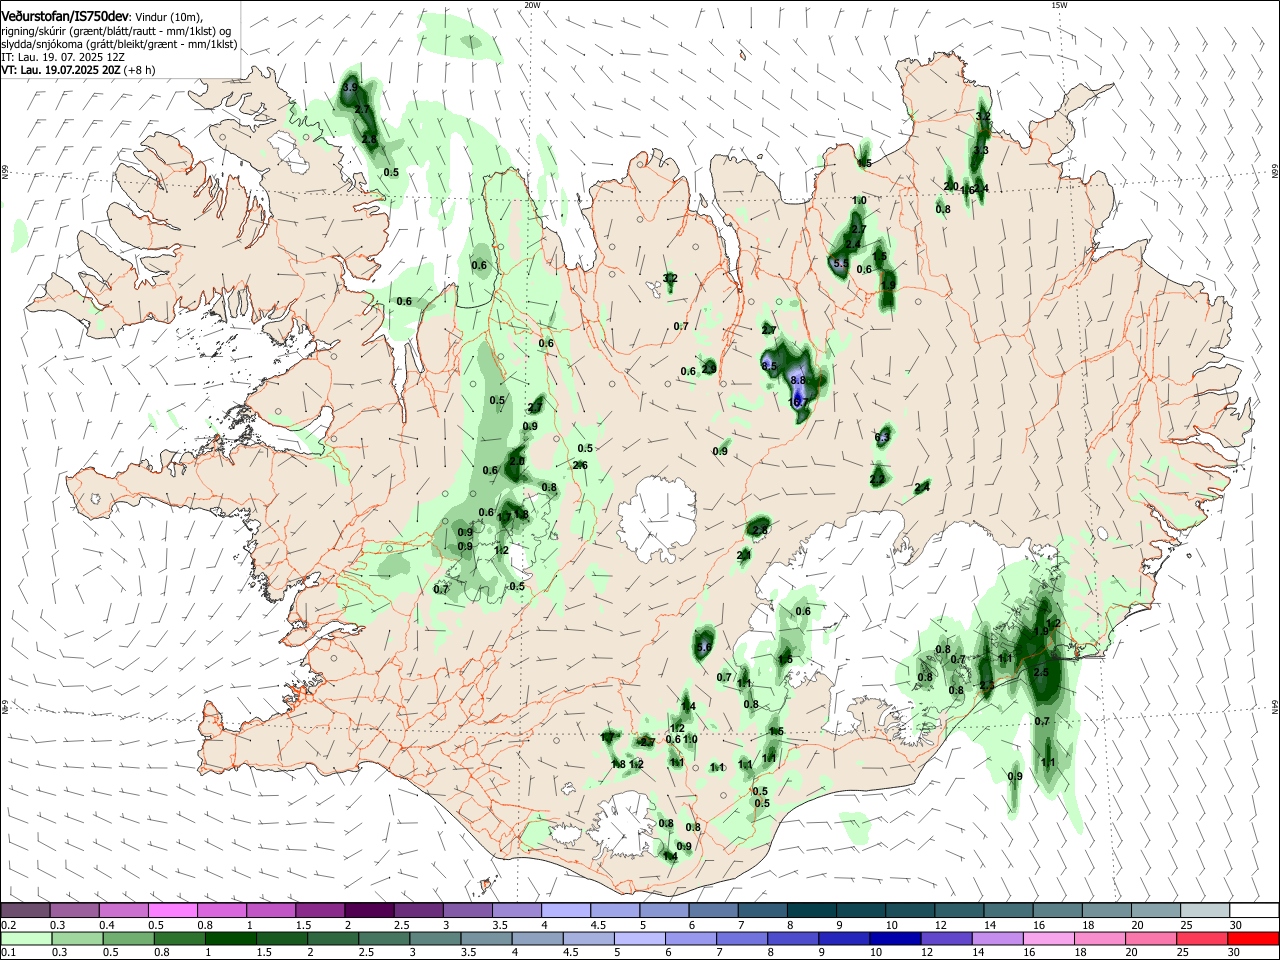
Task: Pick the dark purple 2–2.5 upper legend swatch
Action: point(368,911)
